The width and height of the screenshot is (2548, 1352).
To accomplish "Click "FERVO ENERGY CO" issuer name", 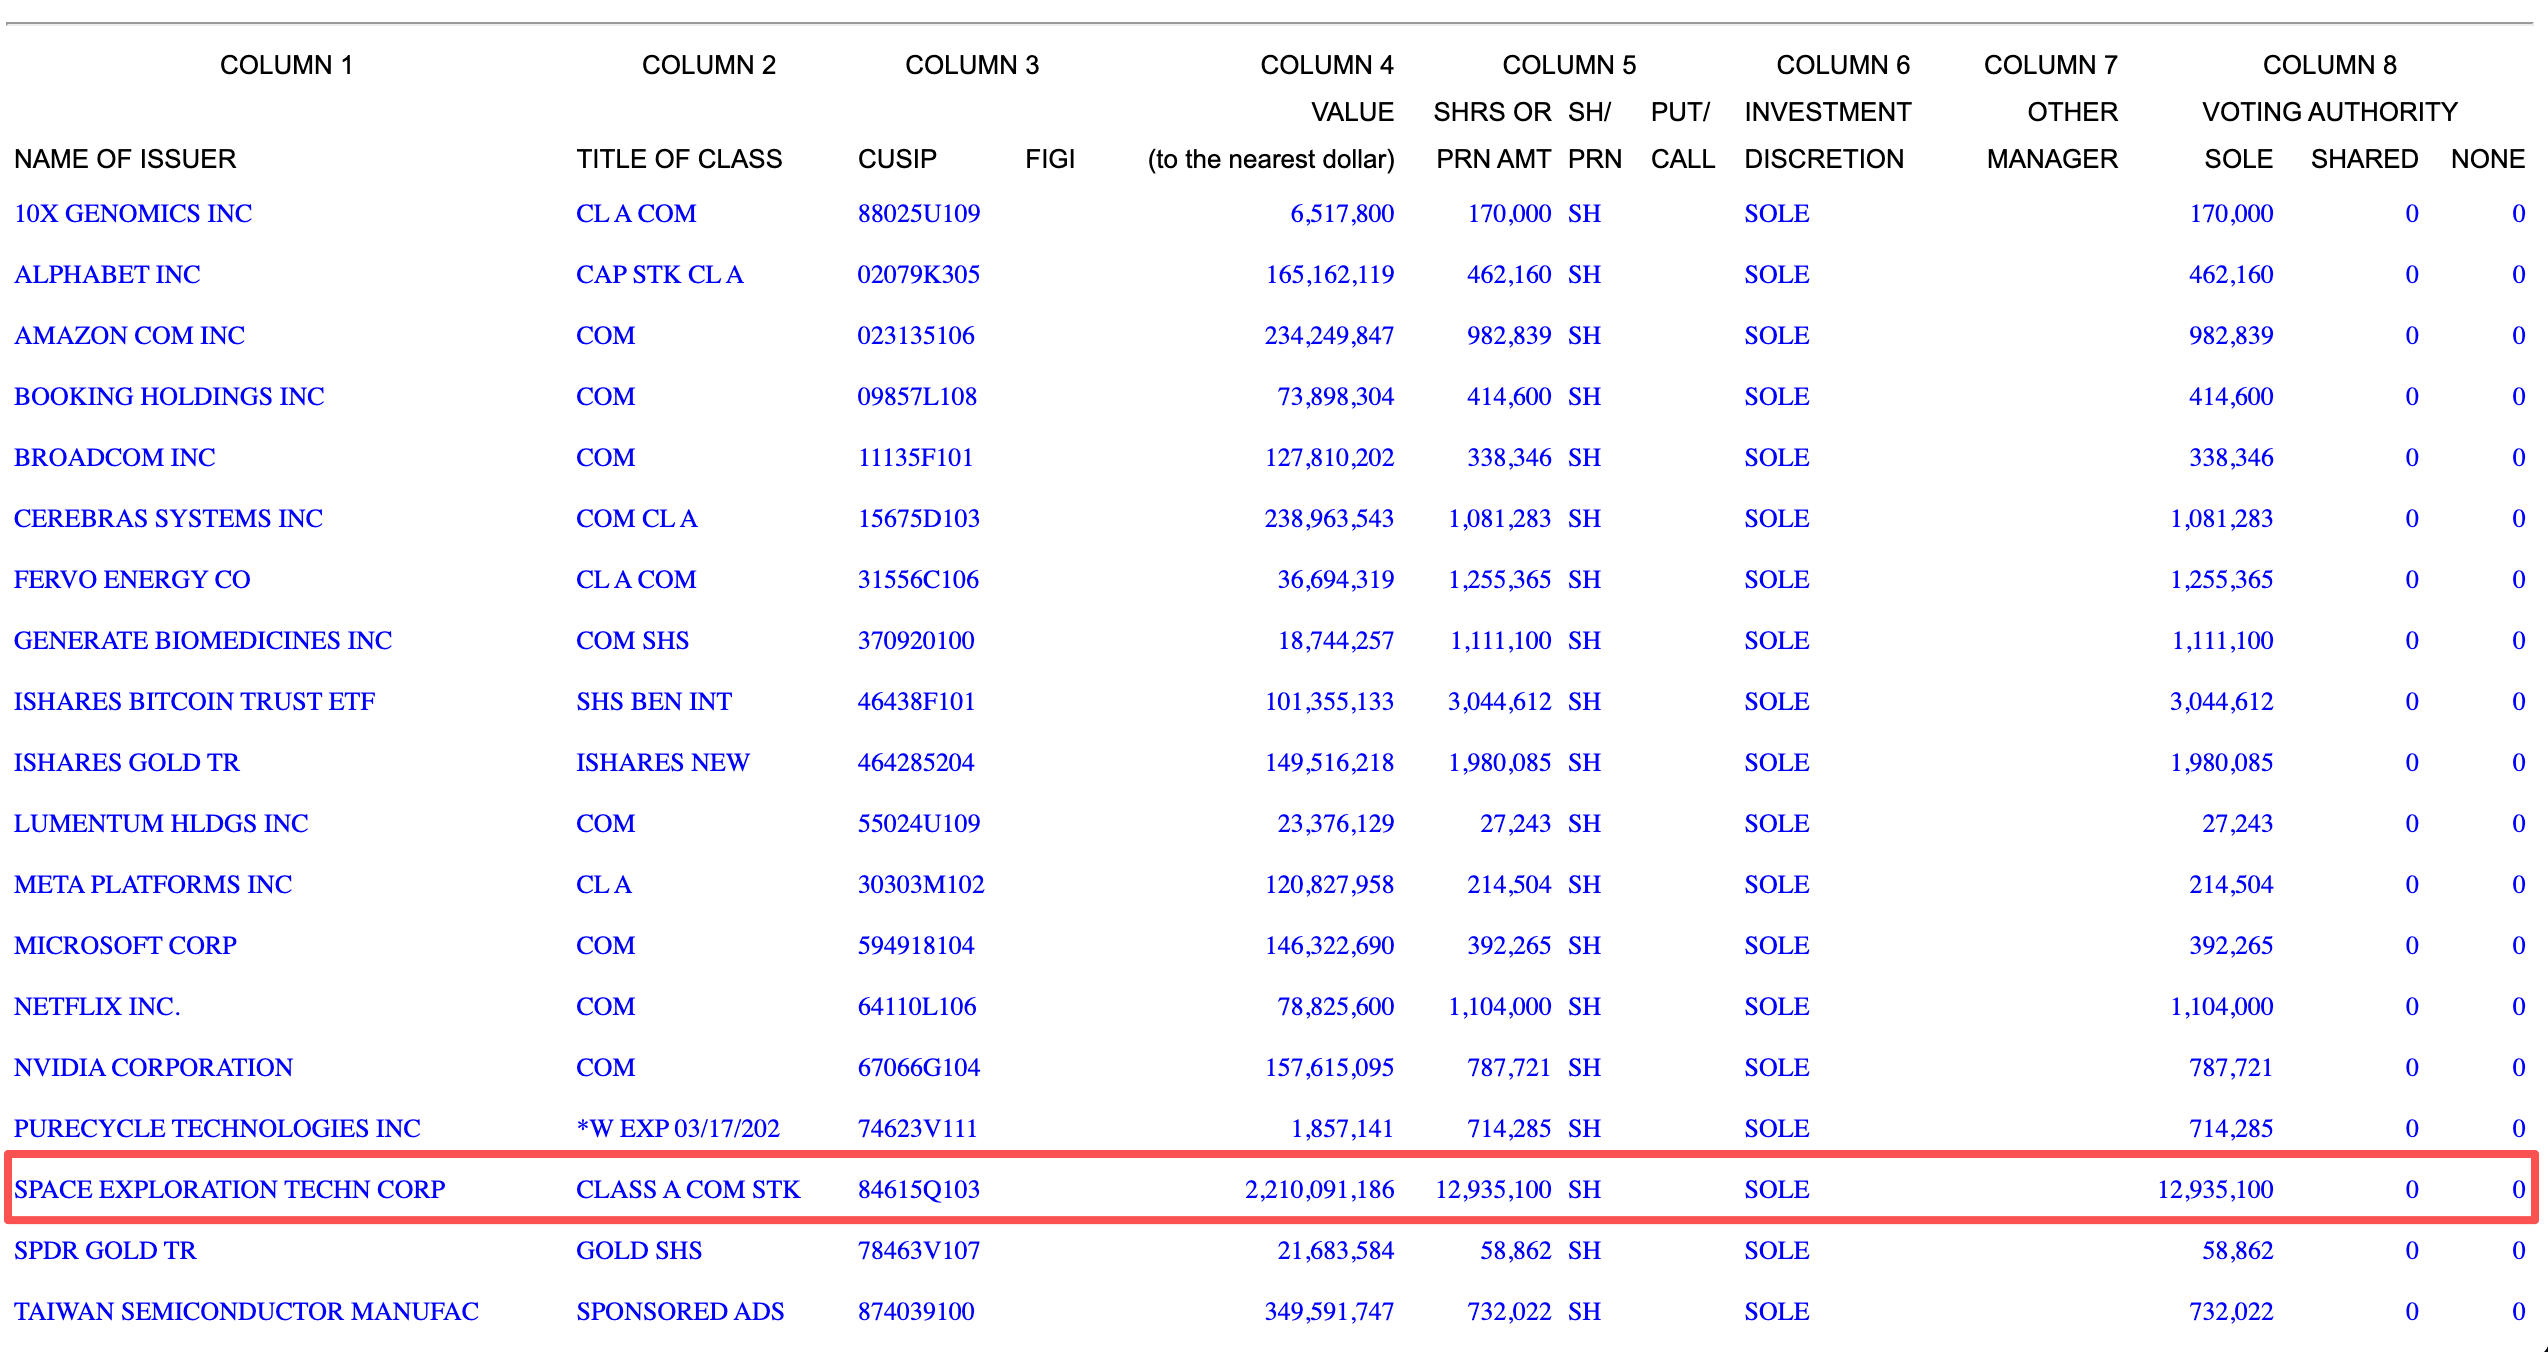I will pyautogui.click(x=132, y=579).
